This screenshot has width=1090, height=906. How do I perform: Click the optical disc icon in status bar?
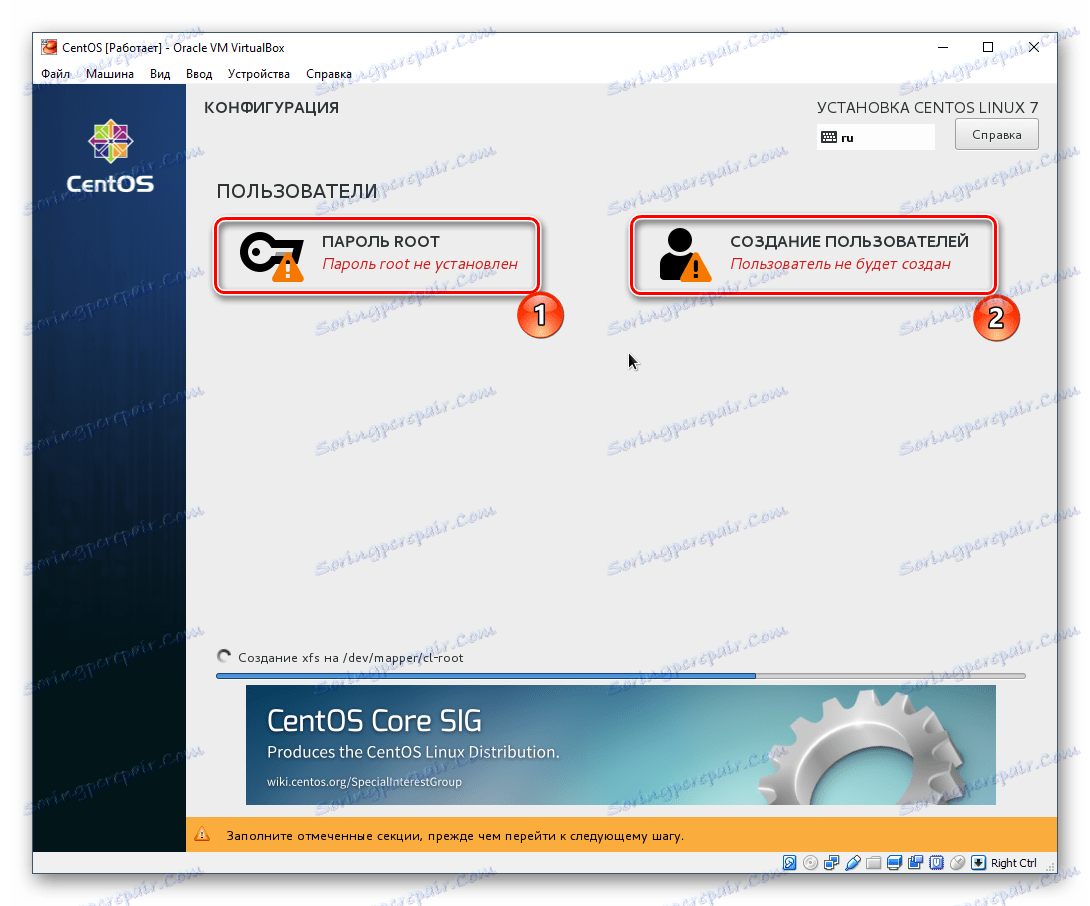[809, 862]
